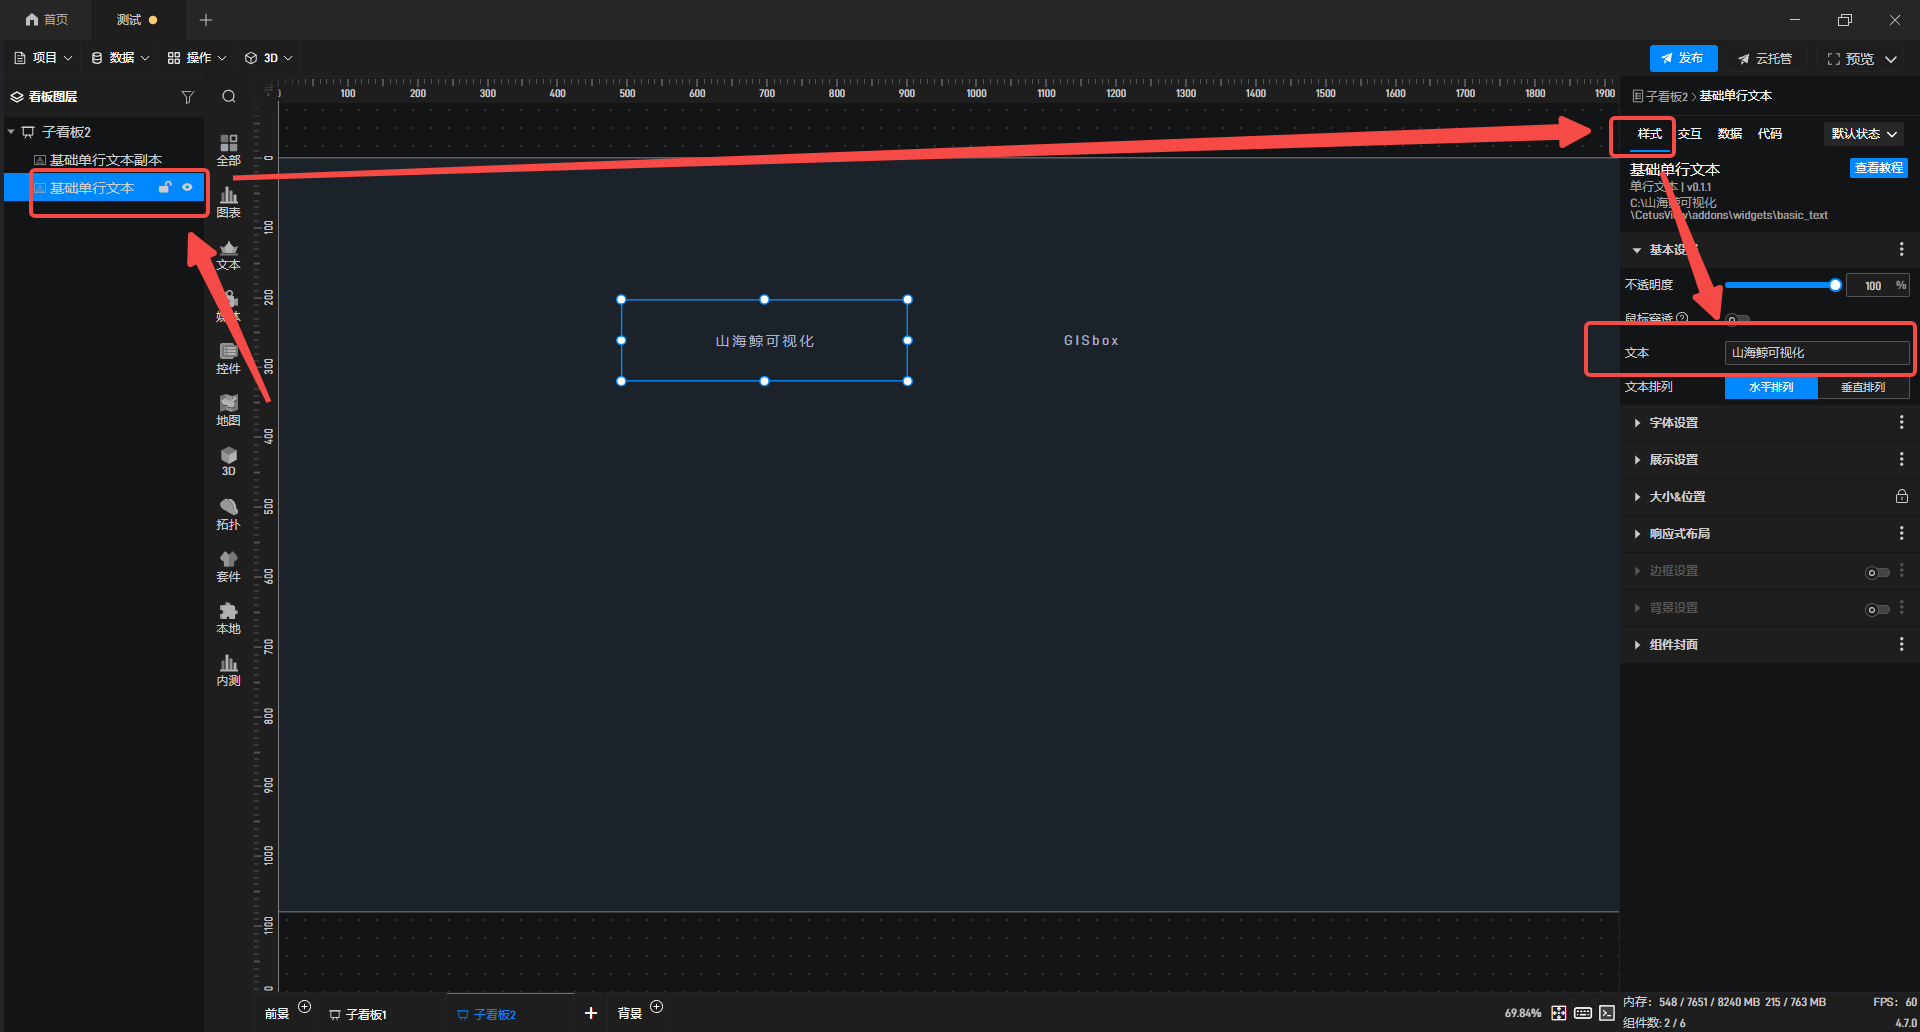
Task: Open the 地图 map components category
Action: pyautogui.click(x=228, y=410)
